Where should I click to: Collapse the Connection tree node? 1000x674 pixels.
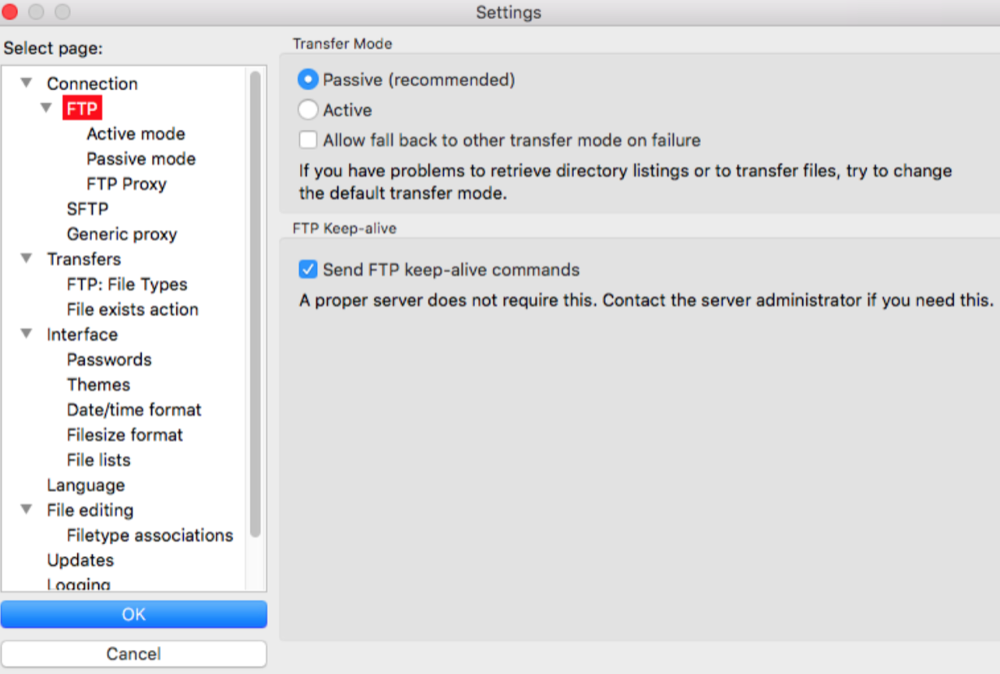pos(26,82)
